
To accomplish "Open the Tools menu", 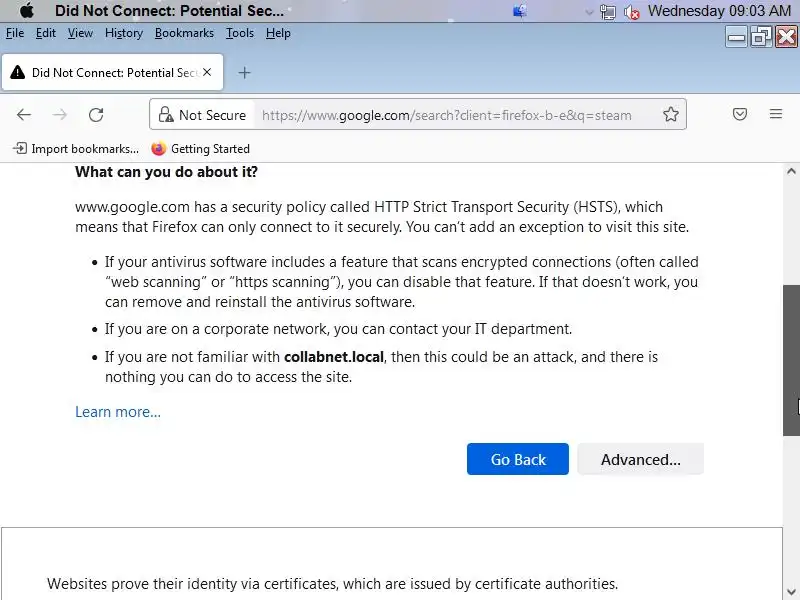I will point(240,33).
